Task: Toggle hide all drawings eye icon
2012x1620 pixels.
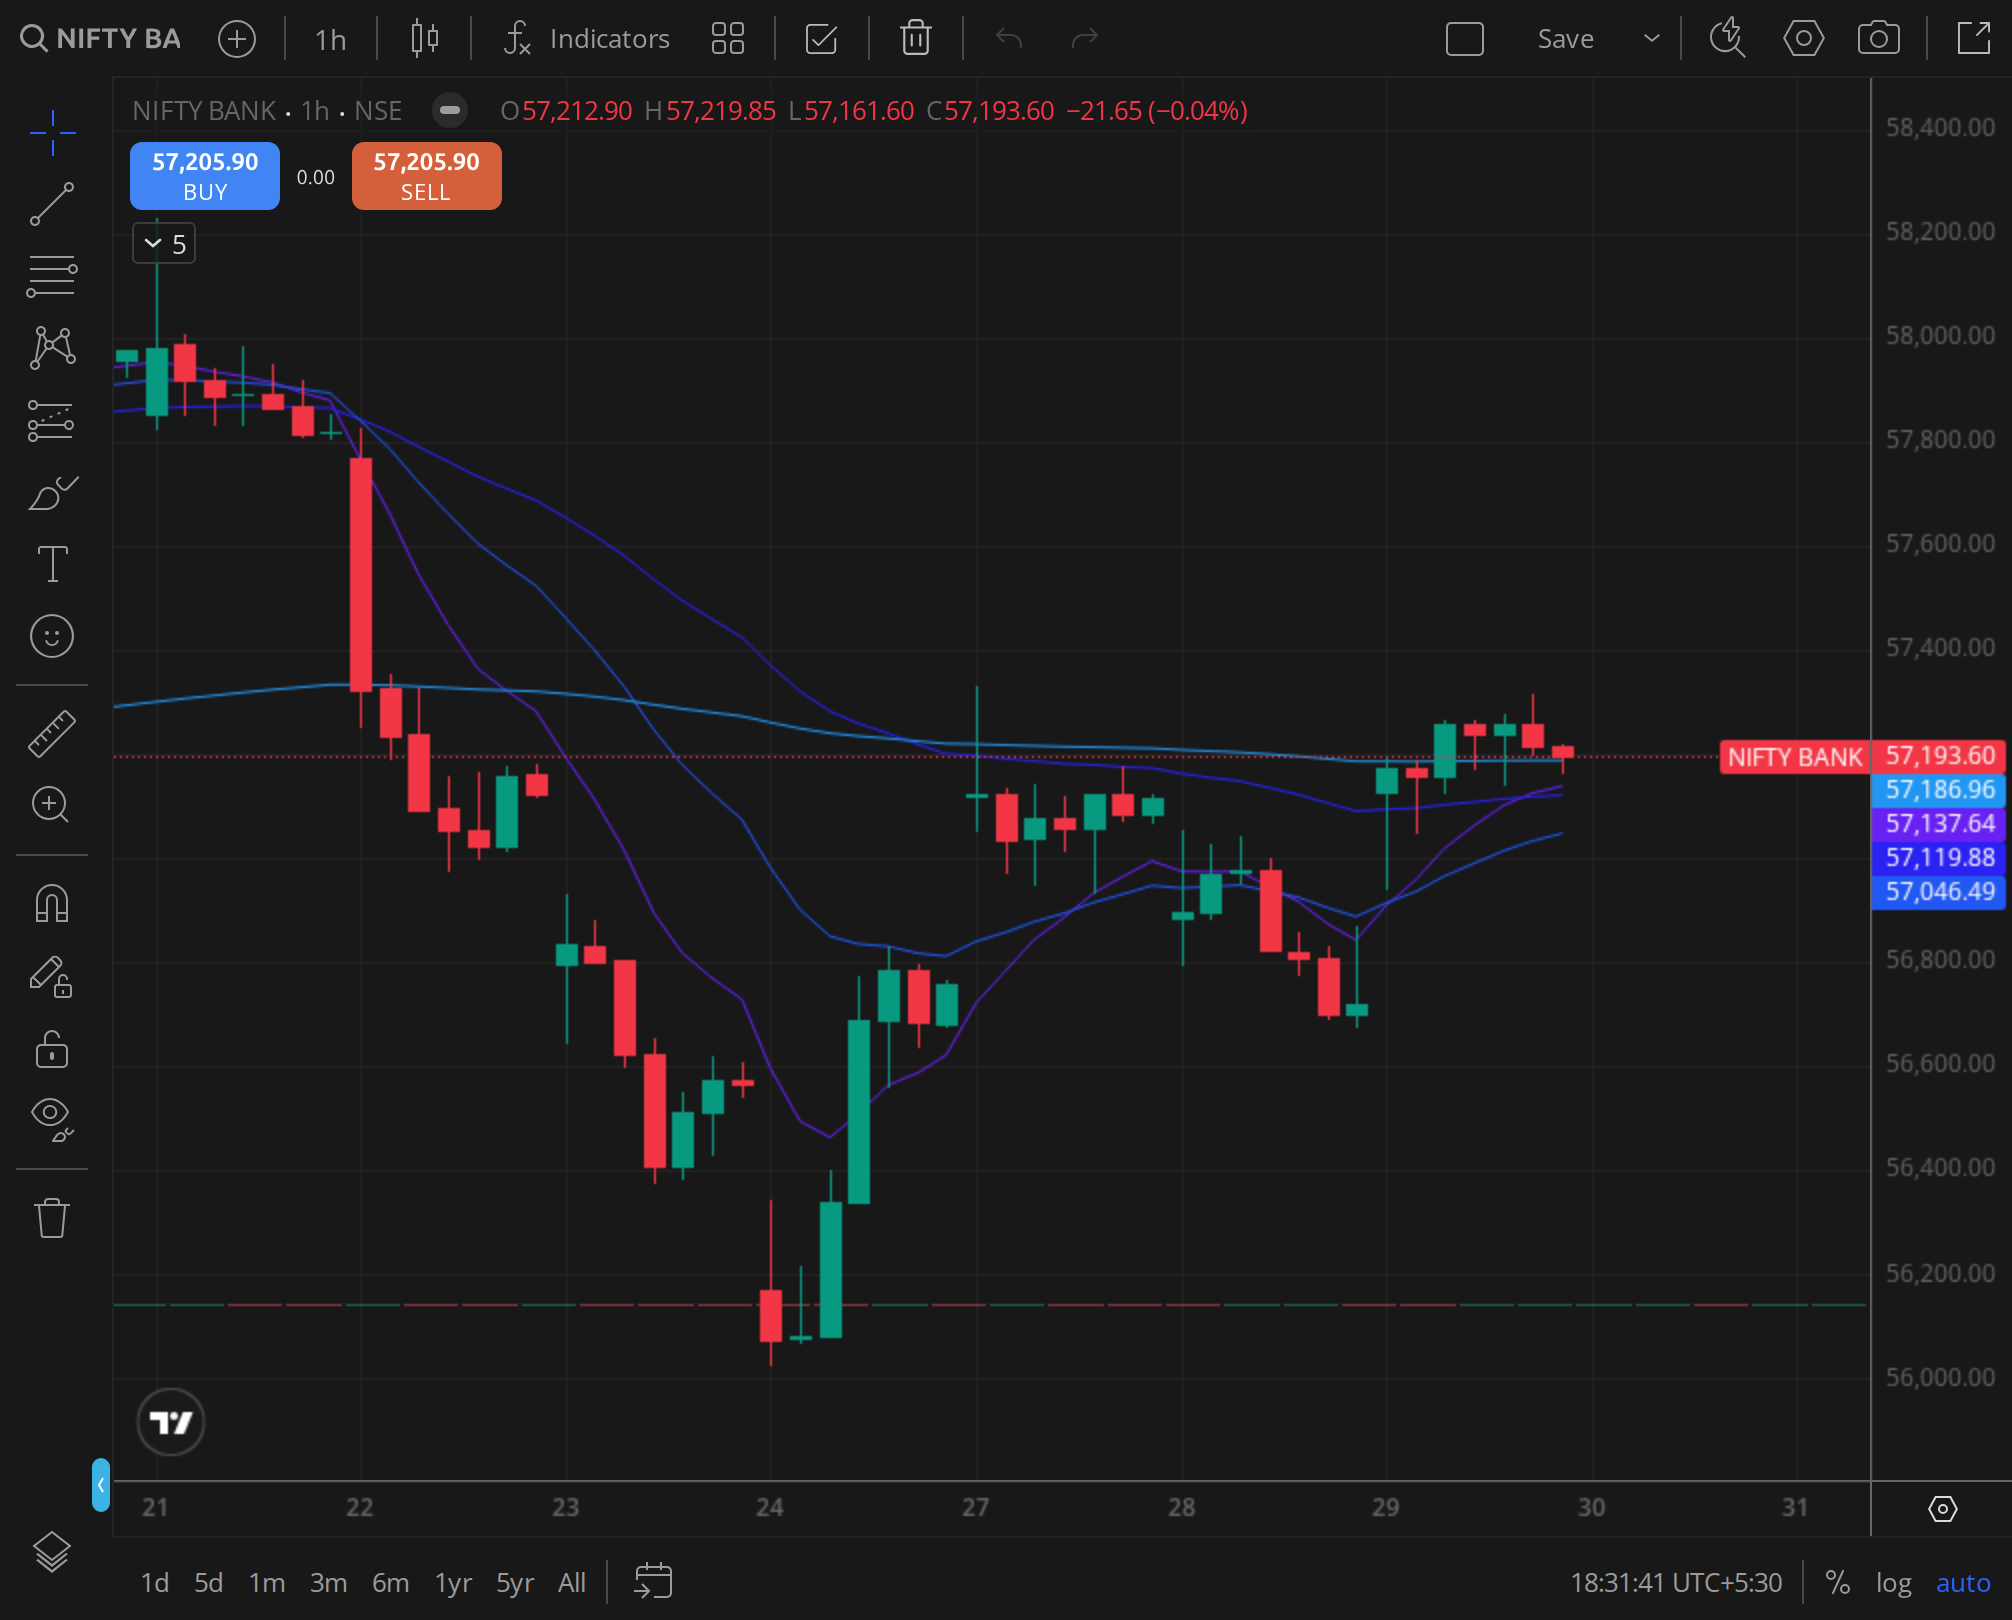Action: (x=52, y=1119)
